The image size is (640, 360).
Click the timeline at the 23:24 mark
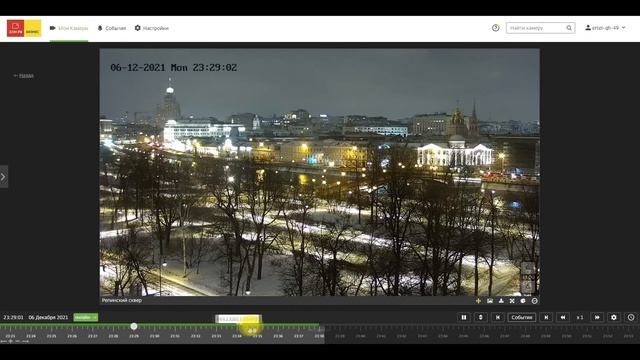point(31,336)
